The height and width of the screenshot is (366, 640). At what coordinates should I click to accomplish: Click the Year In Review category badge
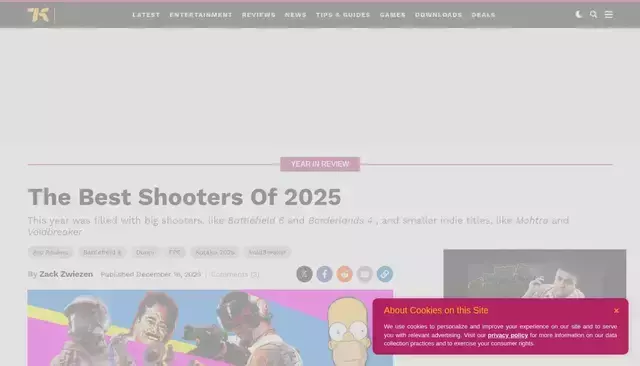pos(320,164)
